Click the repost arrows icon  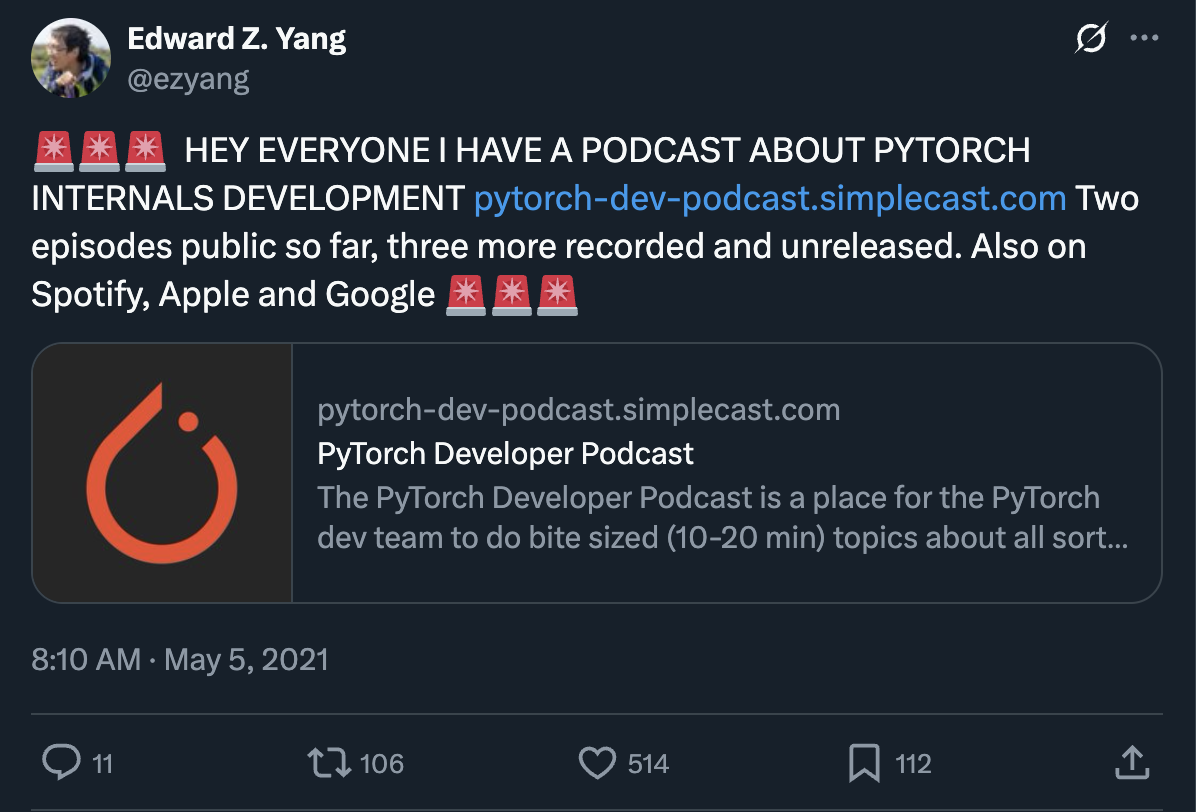click(x=329, y=762)
